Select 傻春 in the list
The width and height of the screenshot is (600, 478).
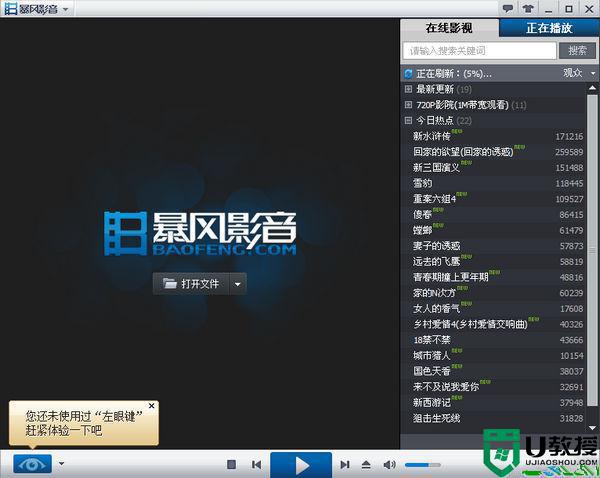494,215
